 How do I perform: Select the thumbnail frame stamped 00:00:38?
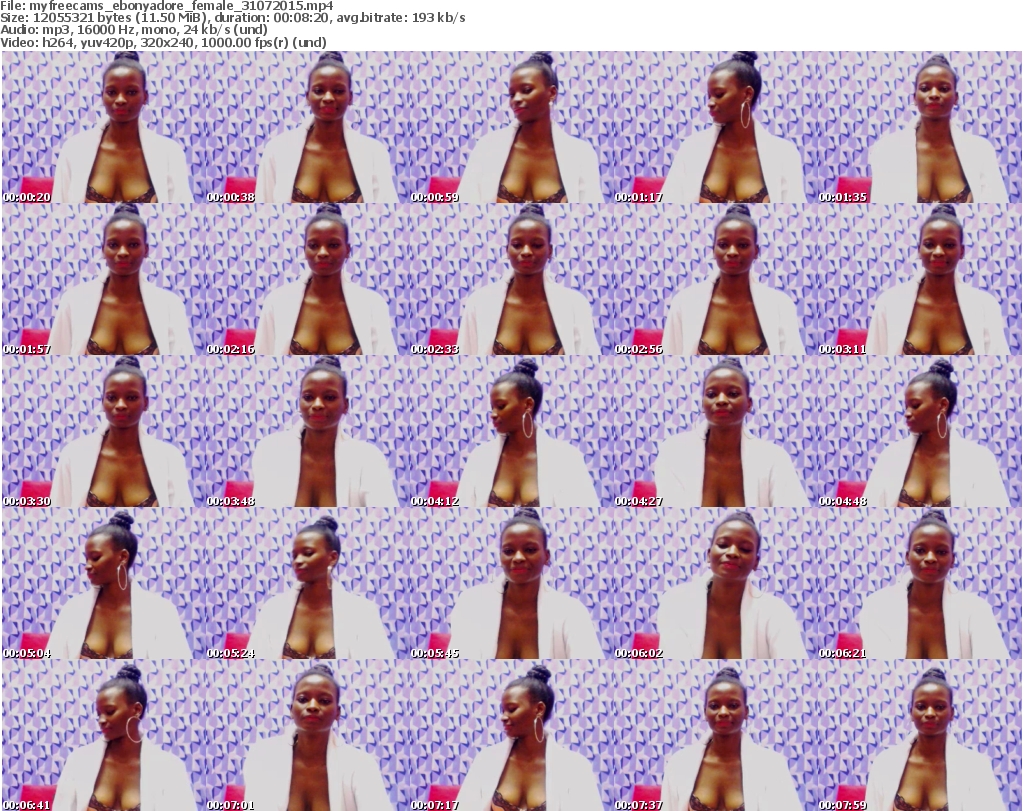click(308, 127)
